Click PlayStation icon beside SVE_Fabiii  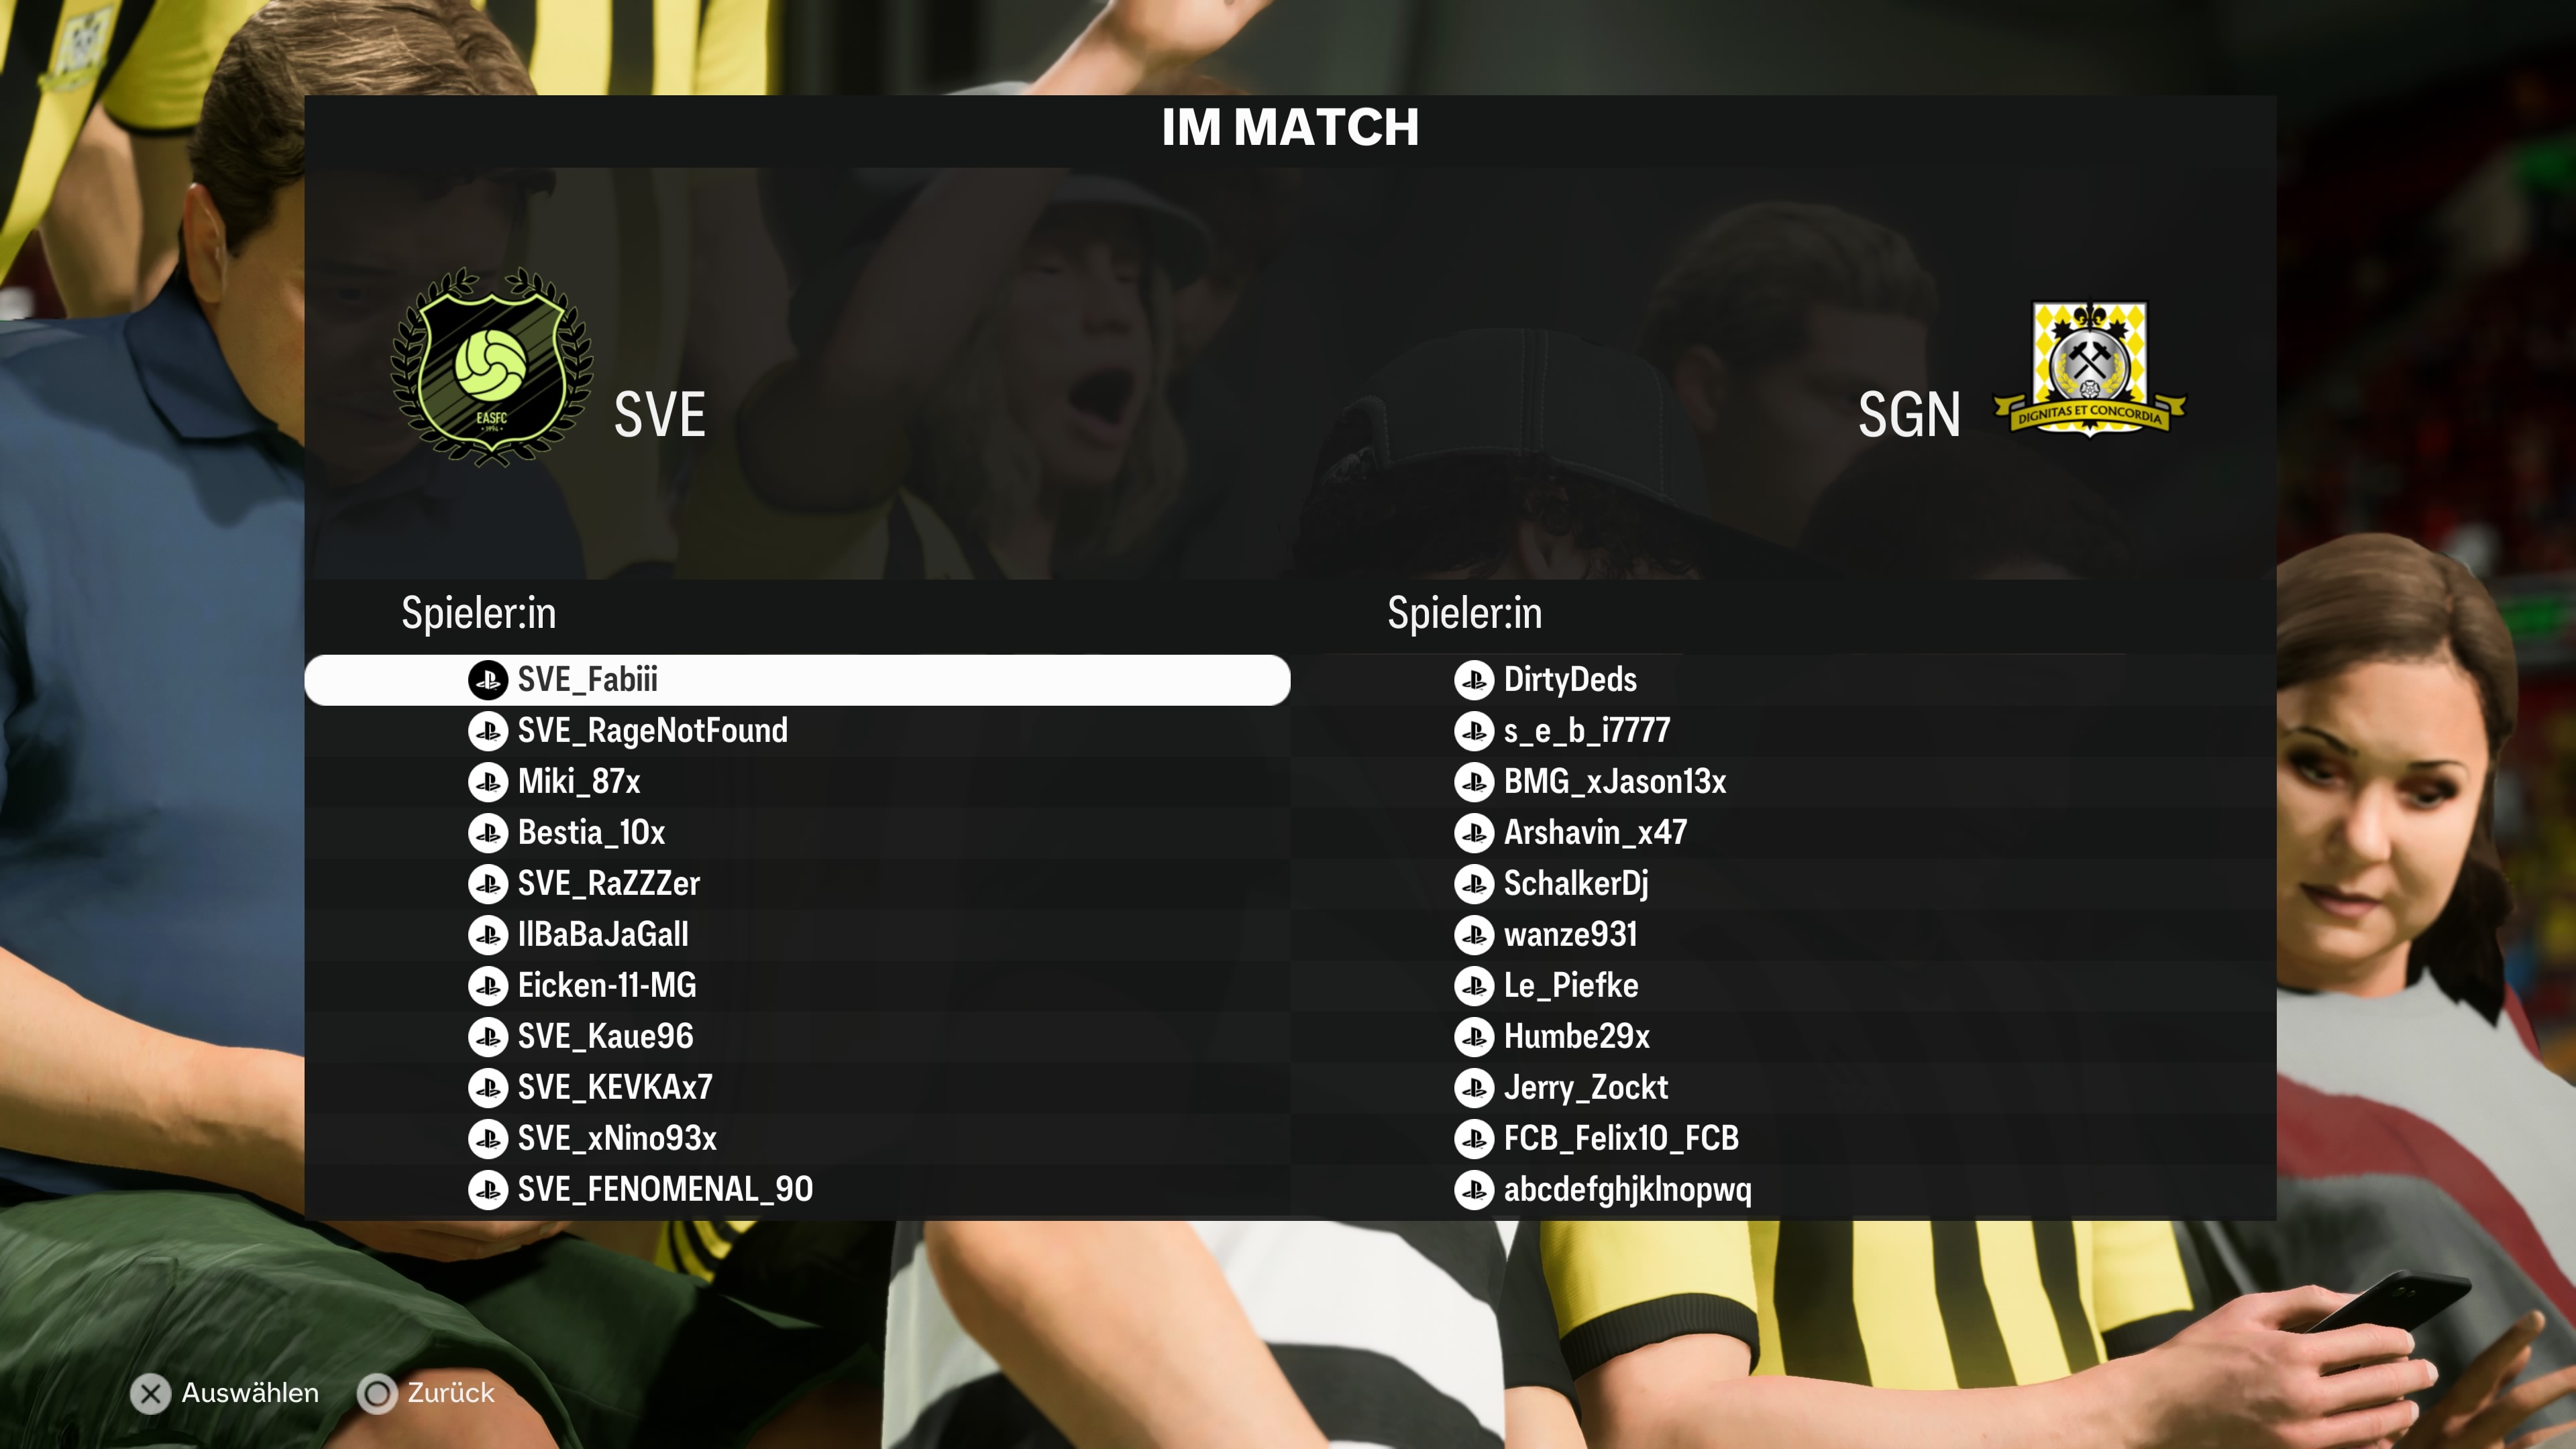488,680
